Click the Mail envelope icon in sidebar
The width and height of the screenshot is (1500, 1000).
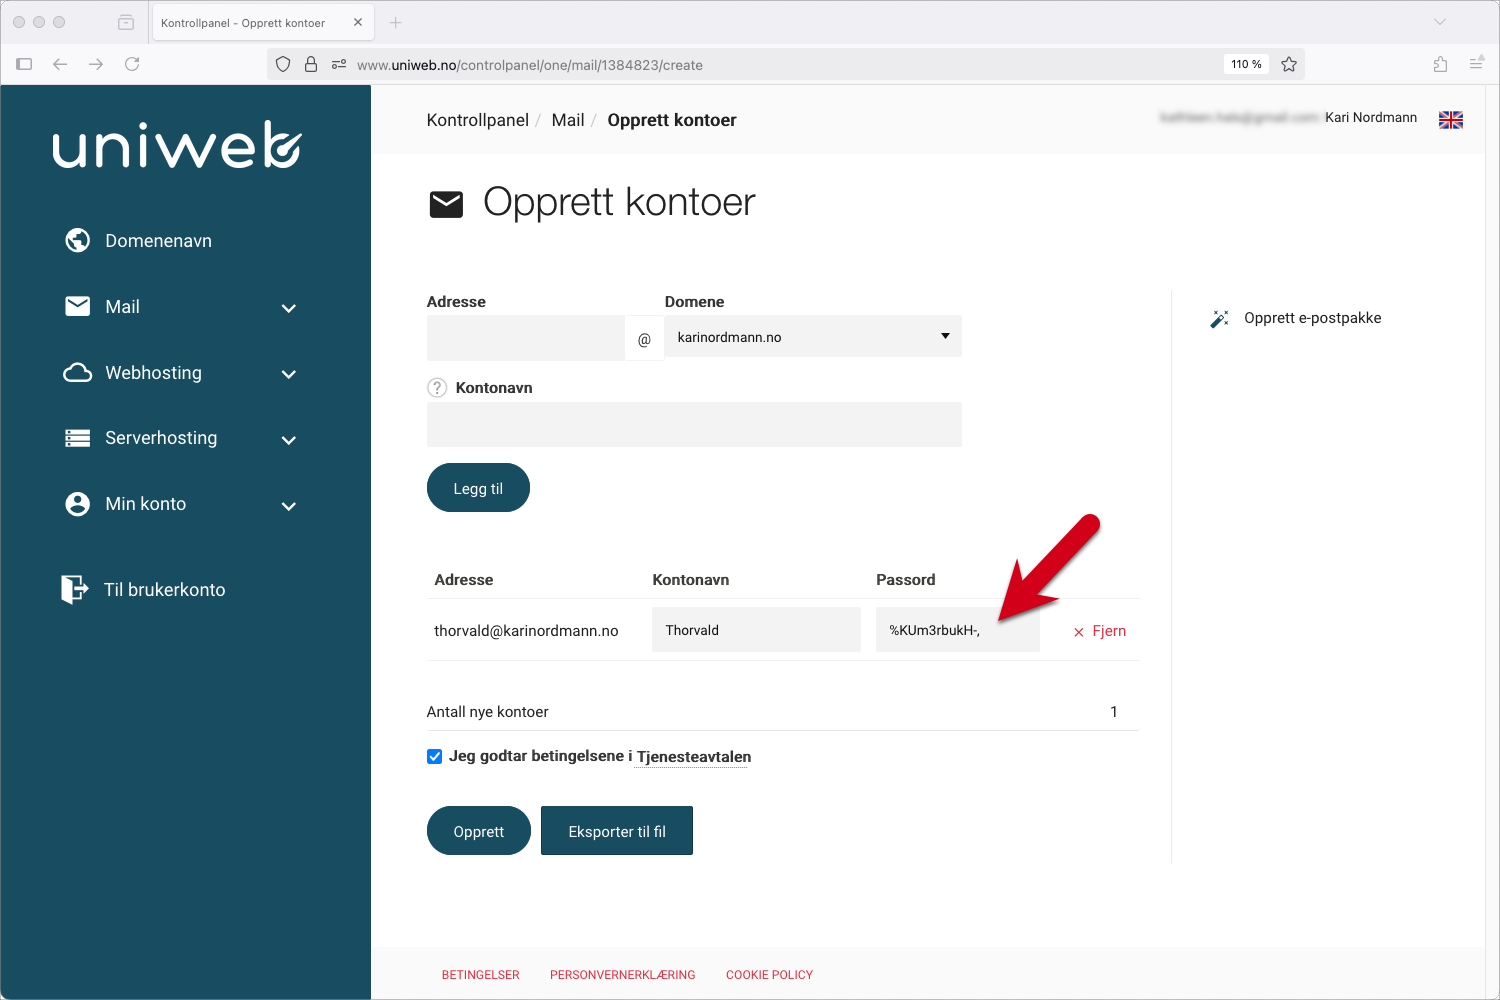click(78, 306)
